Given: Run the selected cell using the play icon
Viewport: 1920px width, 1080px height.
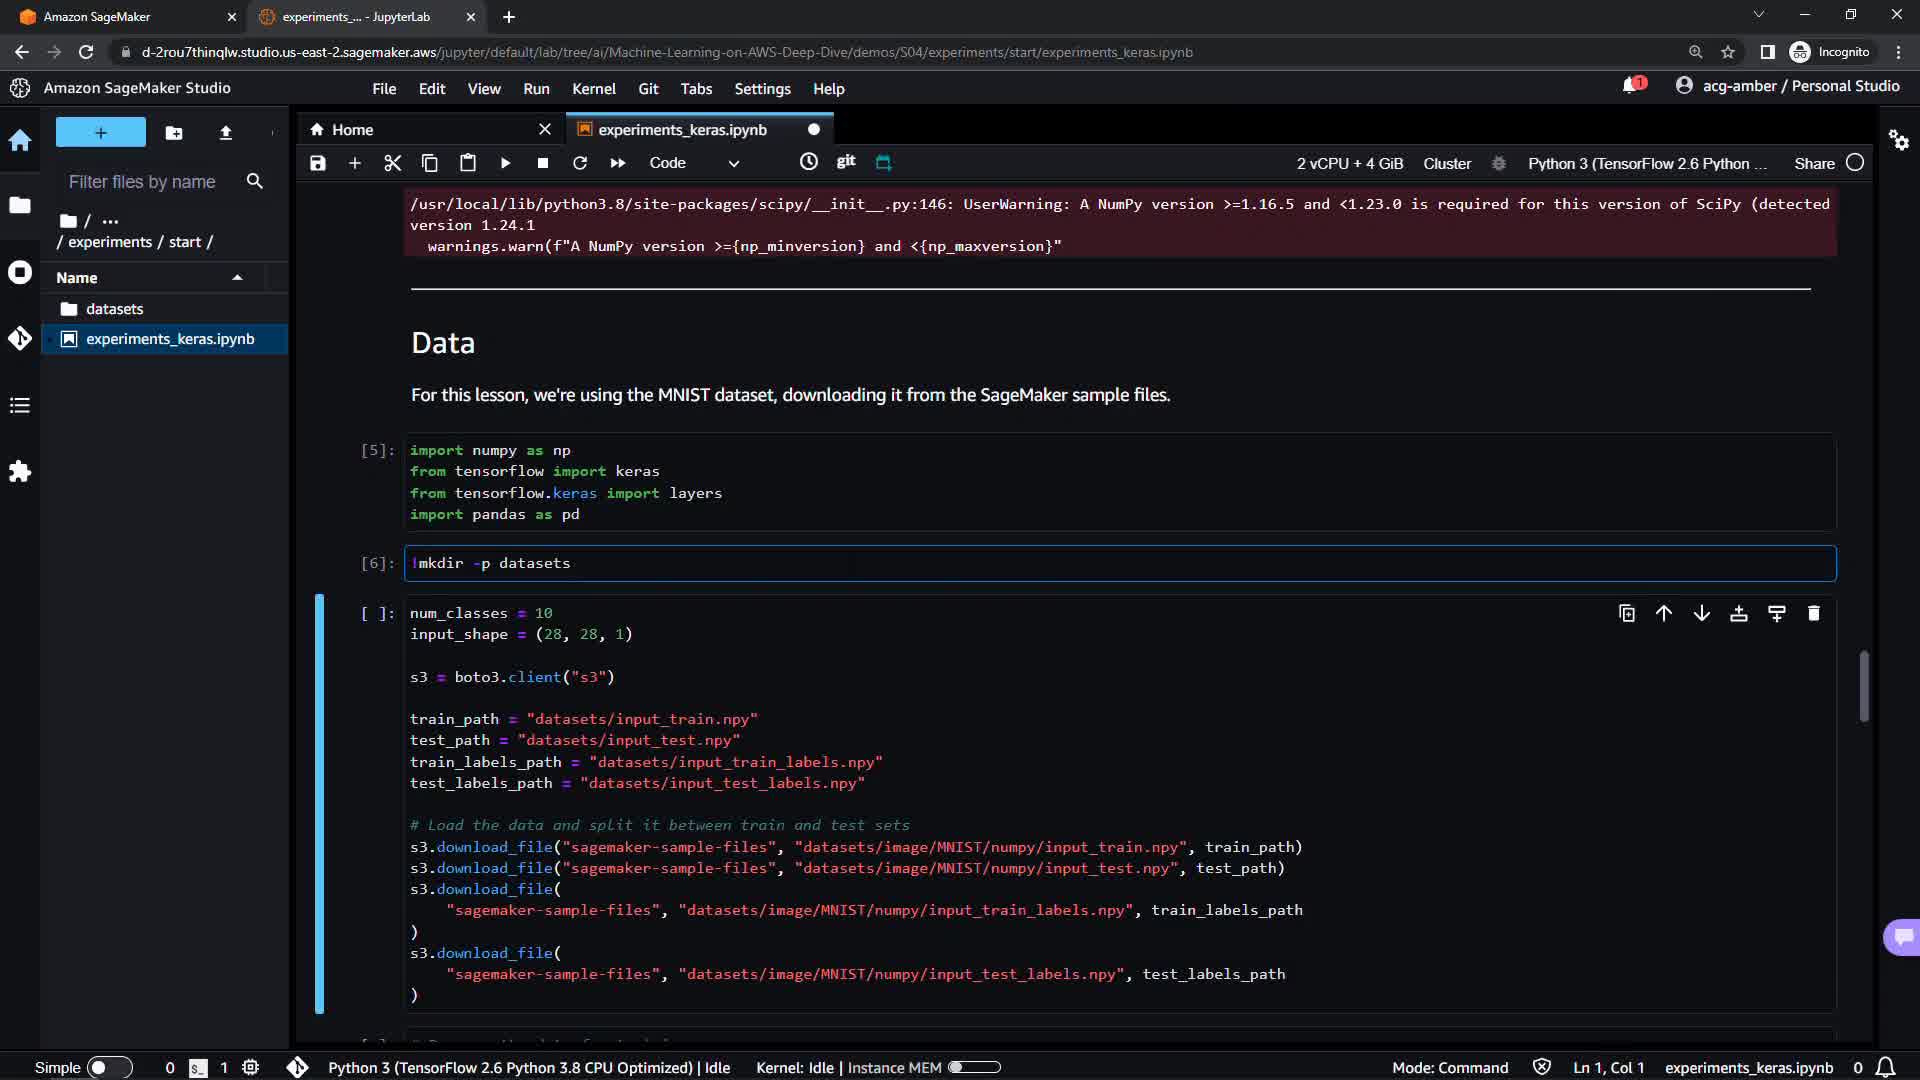Looking at the screenshot, I should click(x=505, y=163).
